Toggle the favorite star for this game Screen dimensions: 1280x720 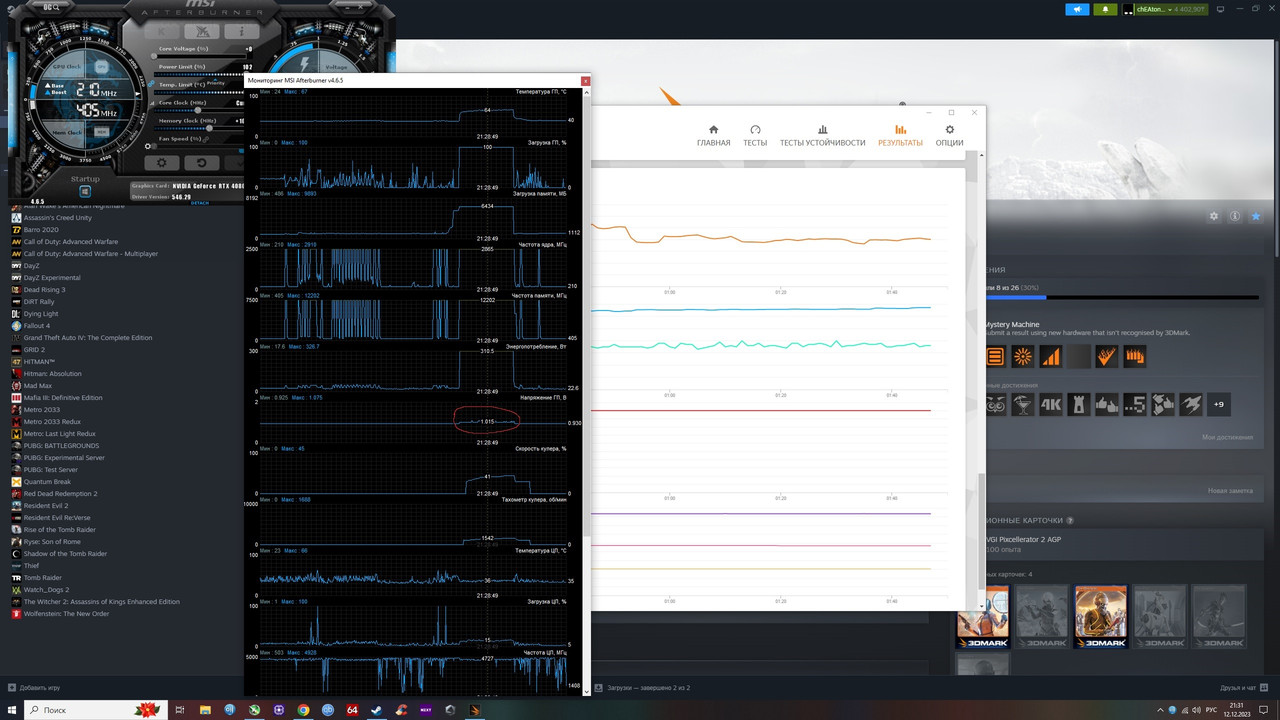click(x=1256, y=216)
